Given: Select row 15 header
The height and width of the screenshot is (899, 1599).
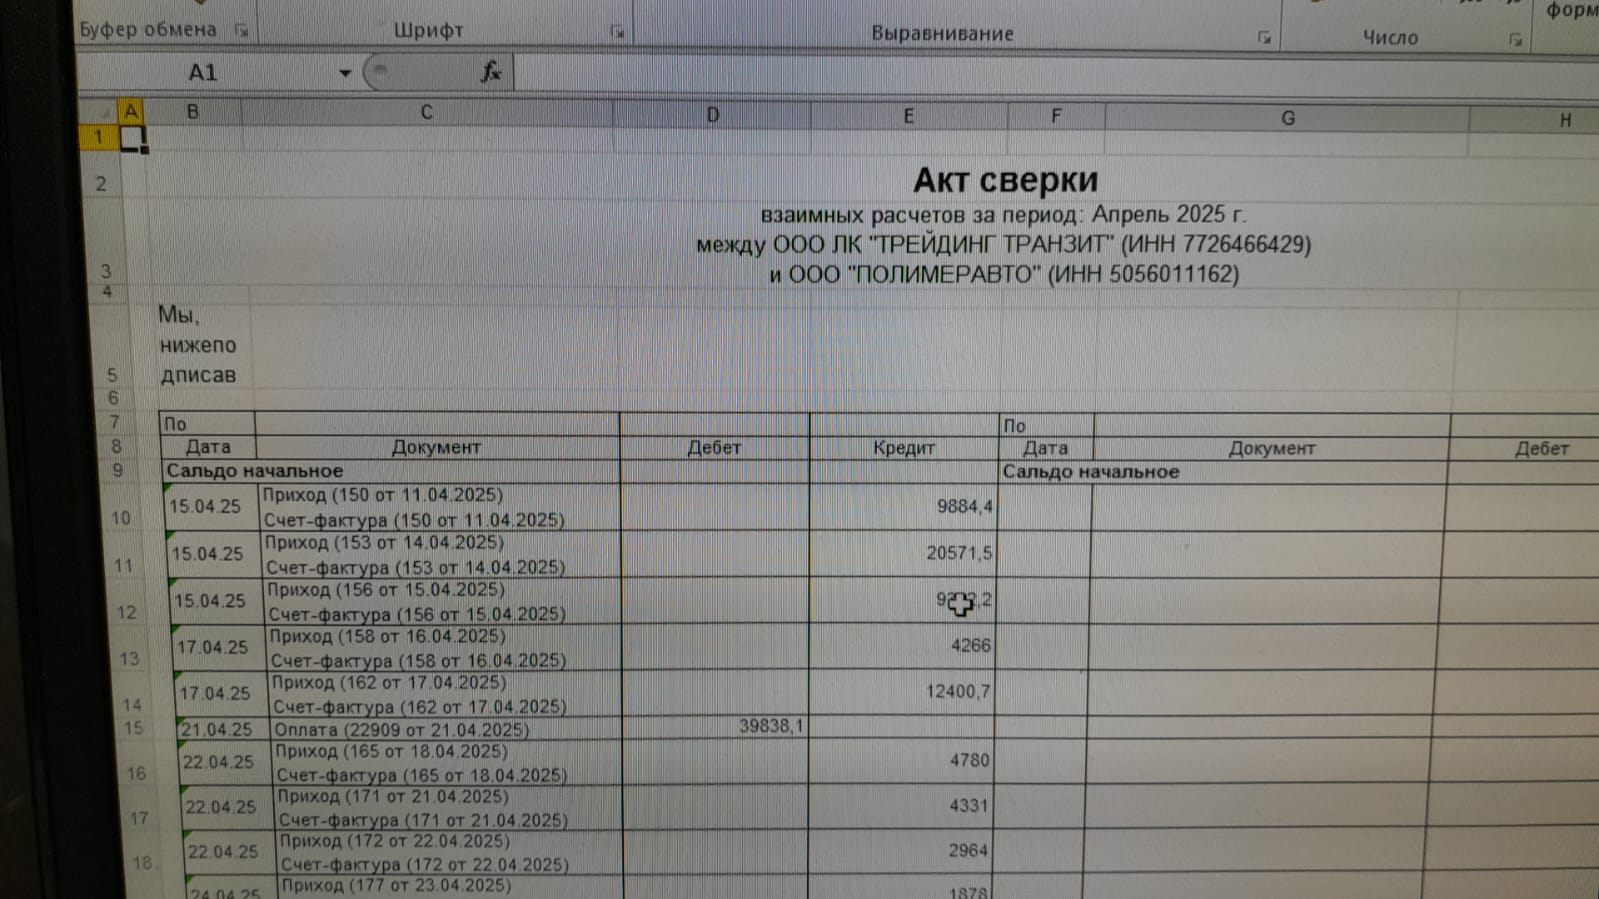Looking at the screenshot, I should click(134, 728).
